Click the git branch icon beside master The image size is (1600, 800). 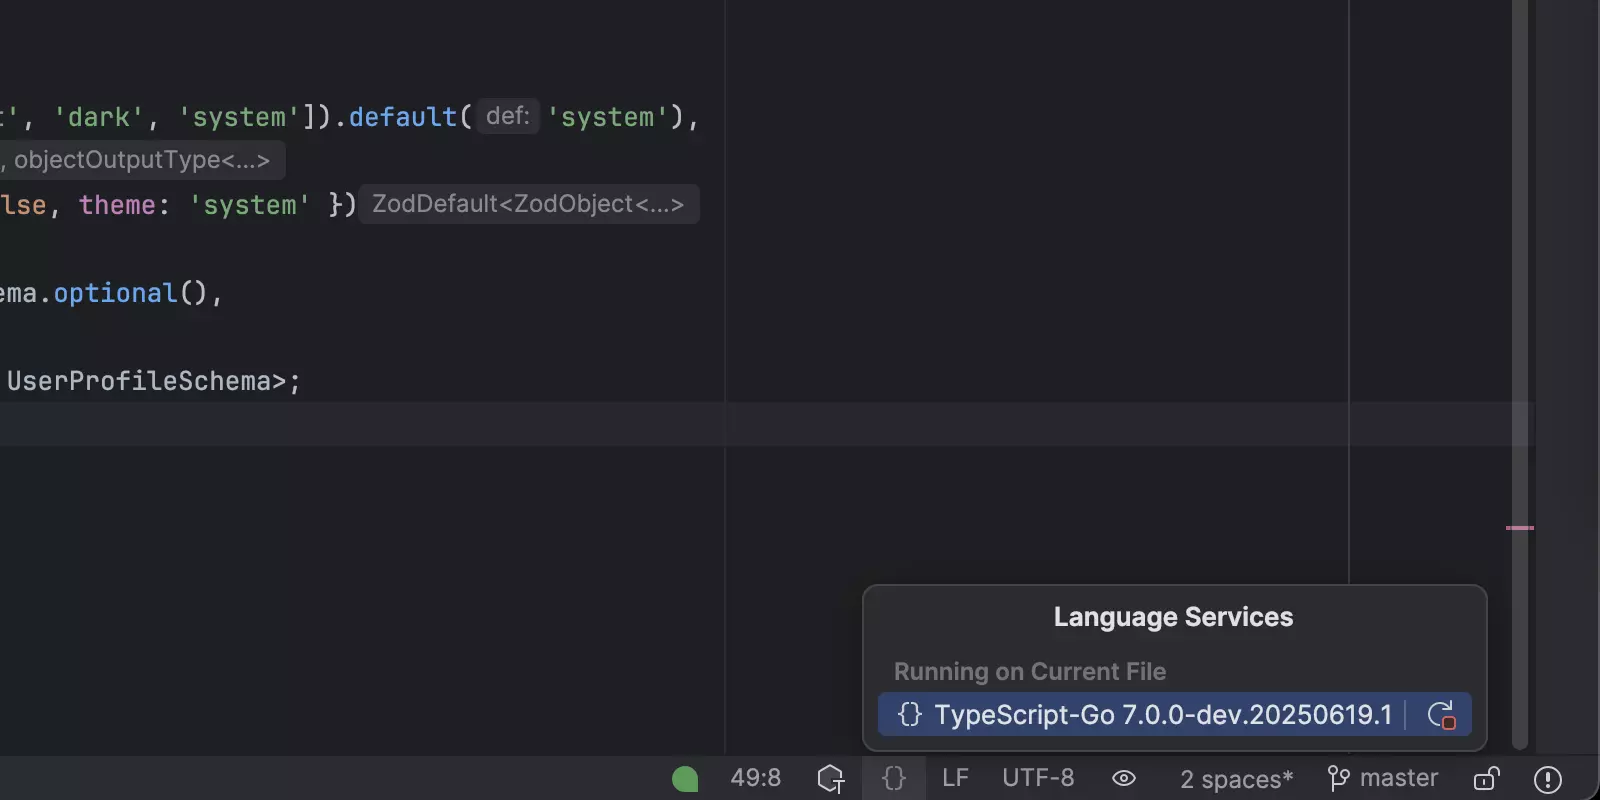point(1338,778)
